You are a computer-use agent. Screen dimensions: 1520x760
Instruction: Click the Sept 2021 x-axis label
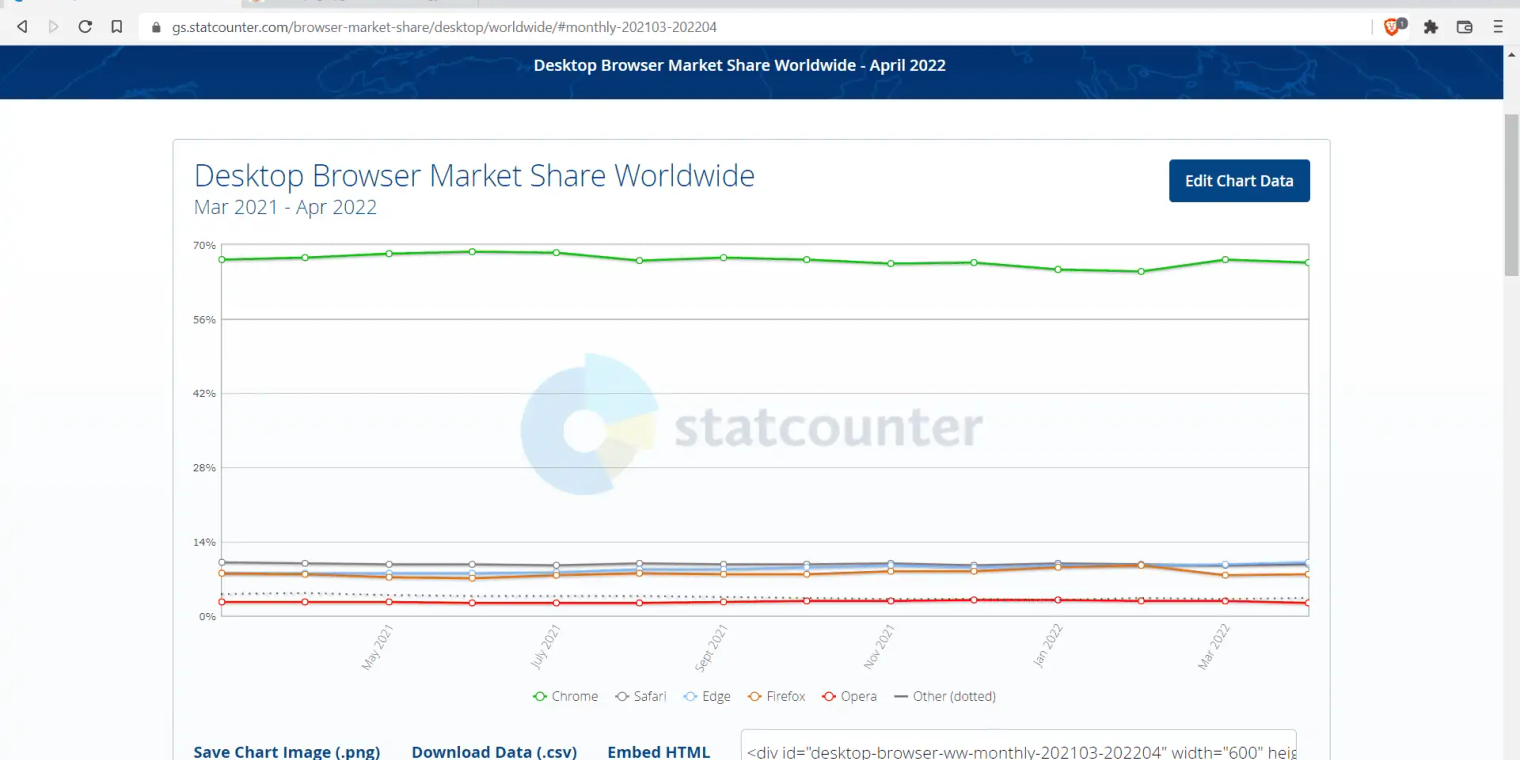coord(711,647)
